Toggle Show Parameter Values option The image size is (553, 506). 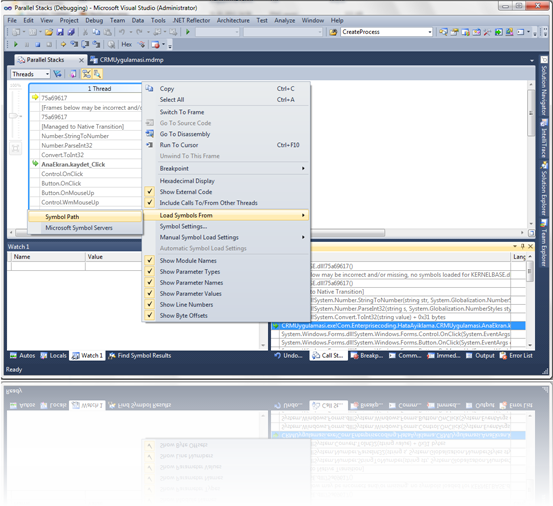(x=190, y=293)
